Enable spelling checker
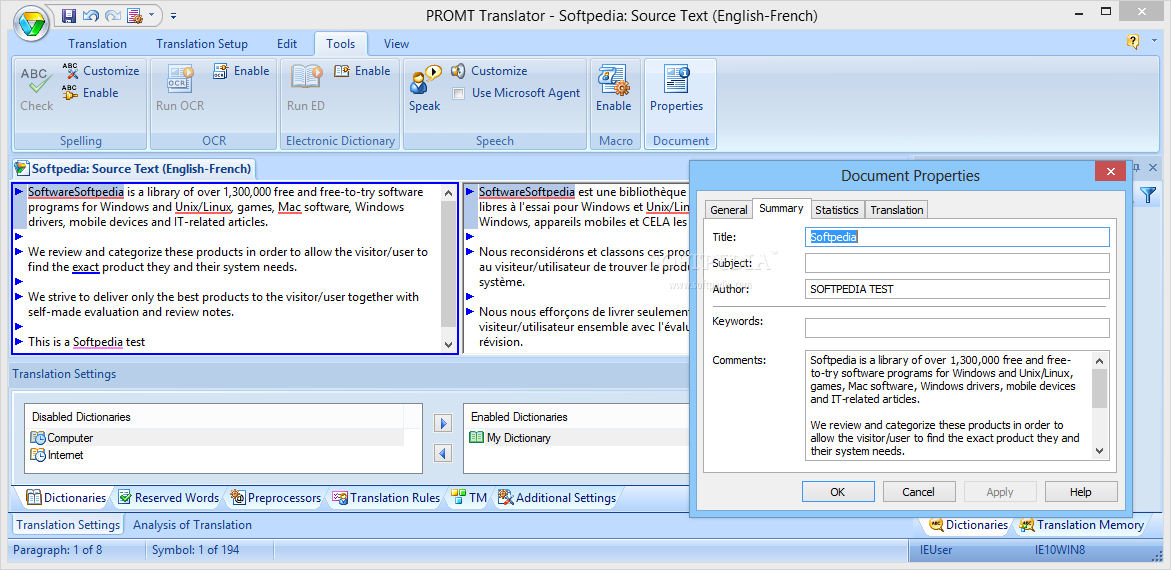The width and height of the screenshot is (1171, 570). pyautogui.click(x=90, y=93)
